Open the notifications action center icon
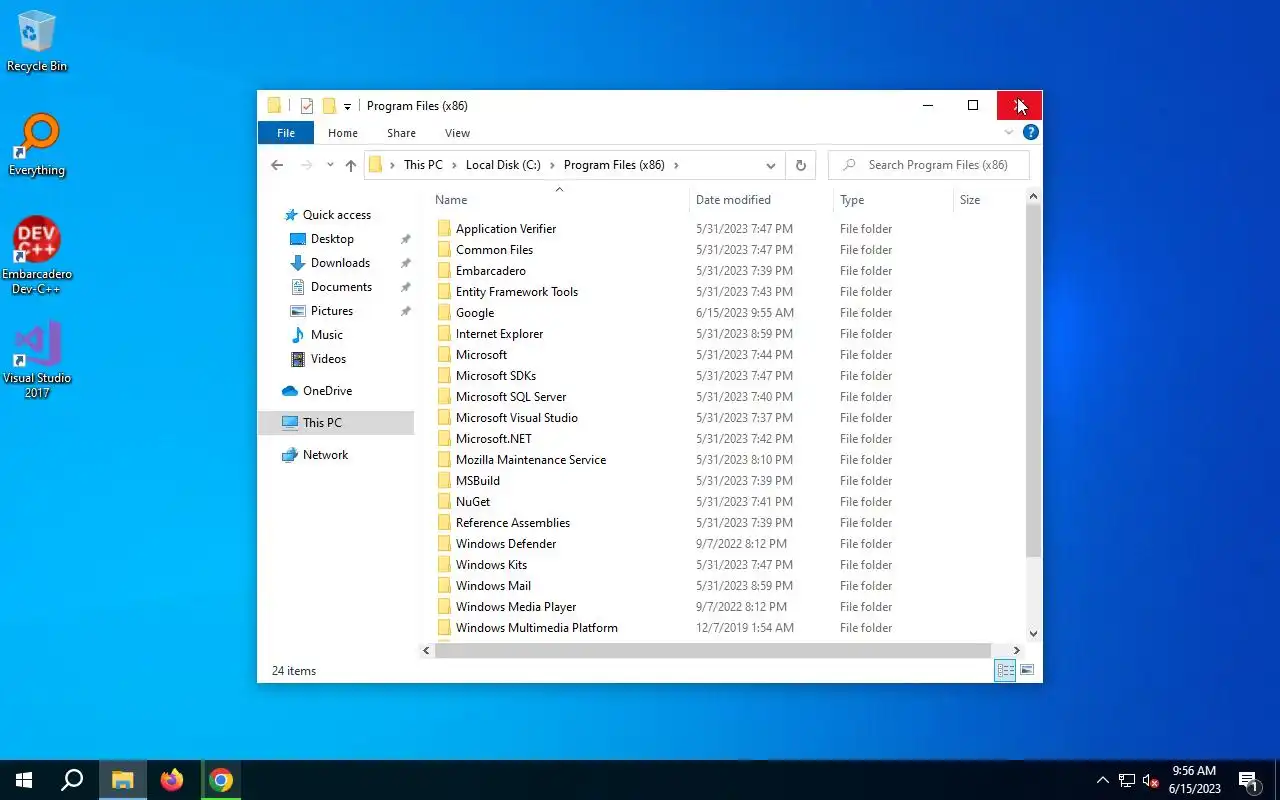The image size is (1280, 800). point(1249,780)
